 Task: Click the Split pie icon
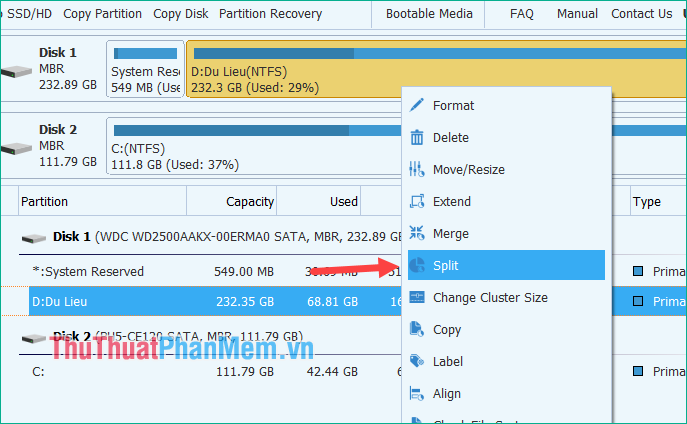[x=417, y=265]
